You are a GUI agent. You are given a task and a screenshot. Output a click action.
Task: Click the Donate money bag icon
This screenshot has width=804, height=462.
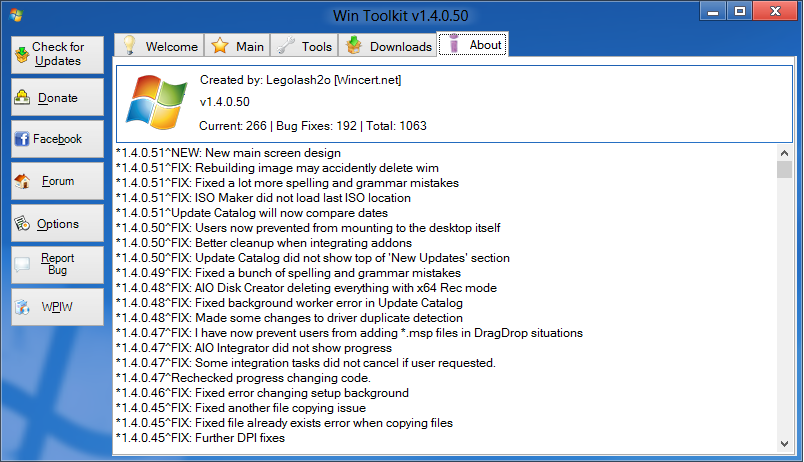click(22, 97)
